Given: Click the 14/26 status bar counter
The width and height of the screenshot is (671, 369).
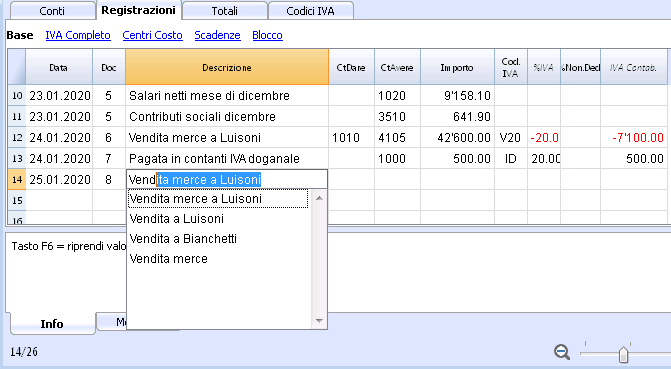Looking at the screenshot, I should tap(24, 352).
